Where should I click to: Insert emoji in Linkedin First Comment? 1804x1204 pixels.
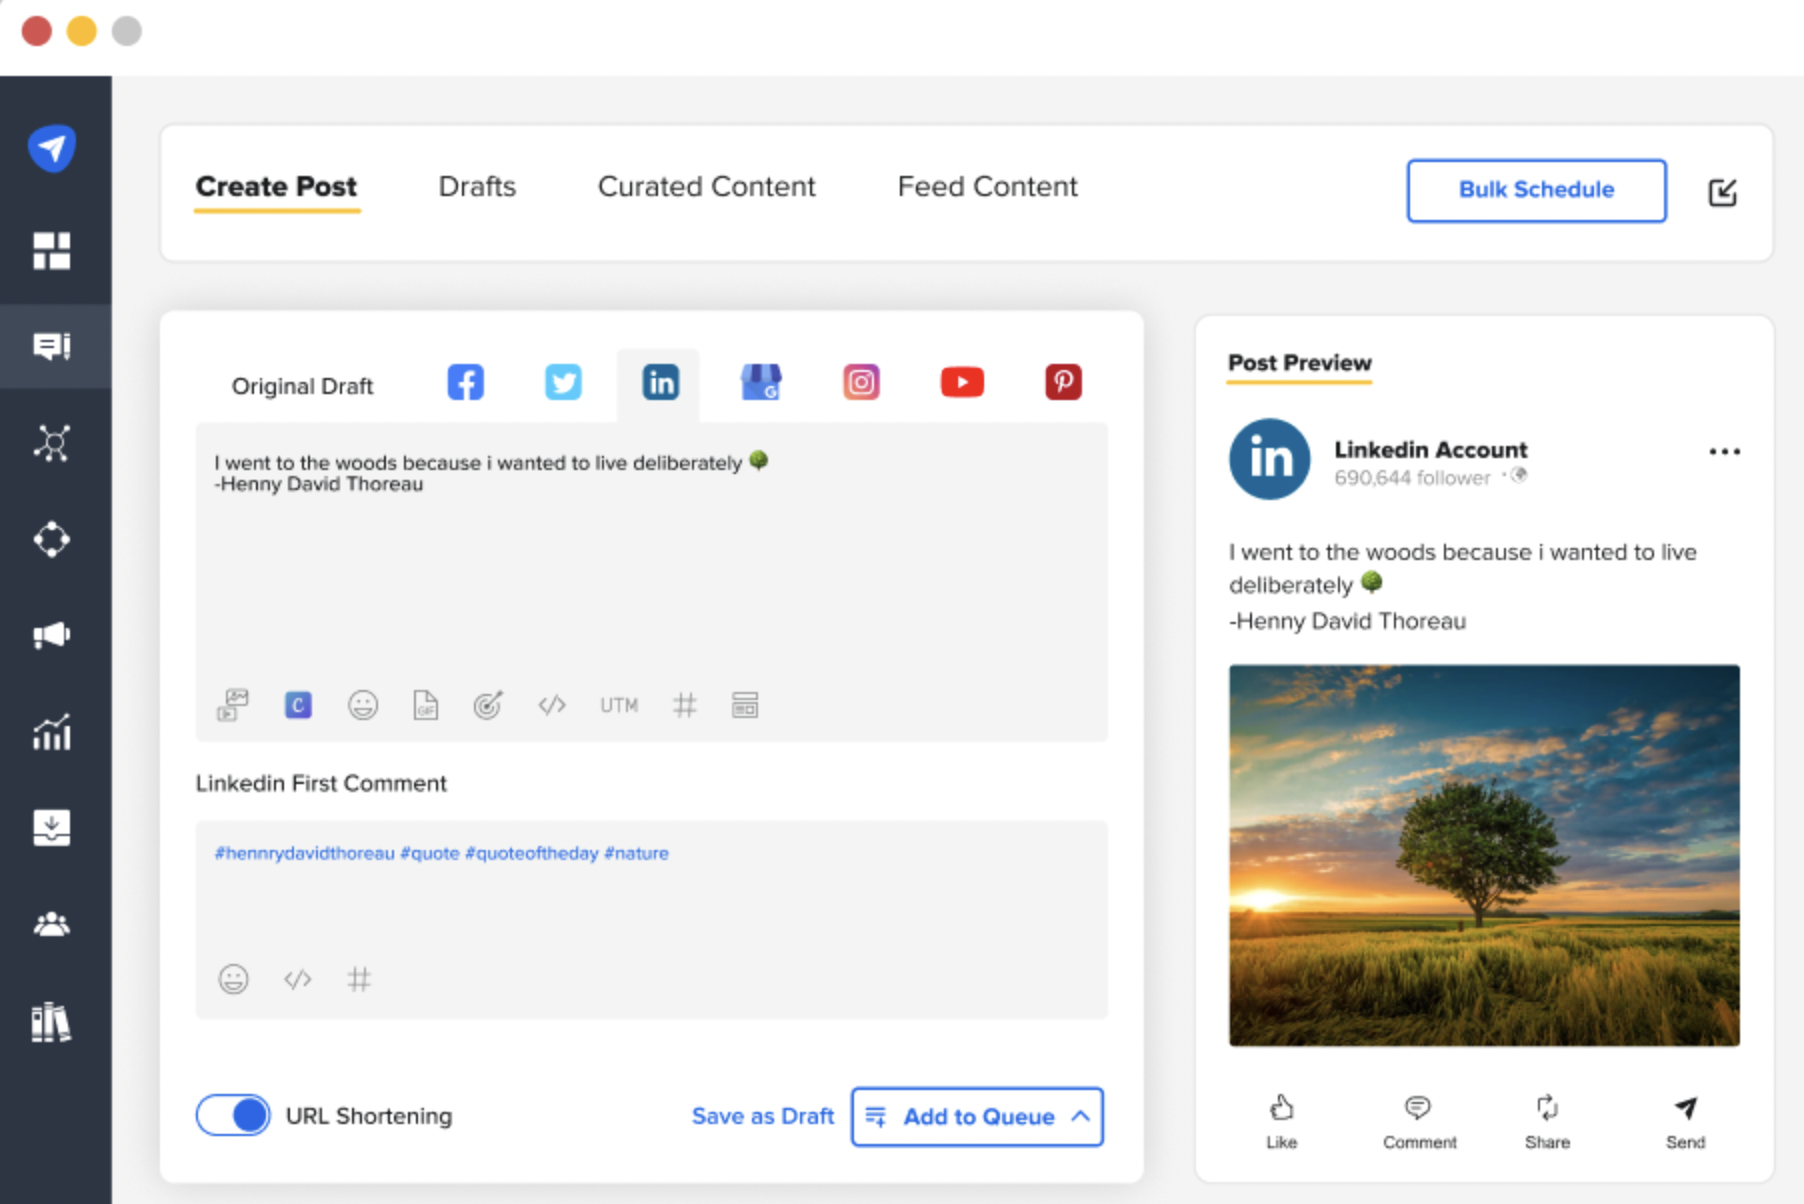pyautogui.click(x=234, y=979)
